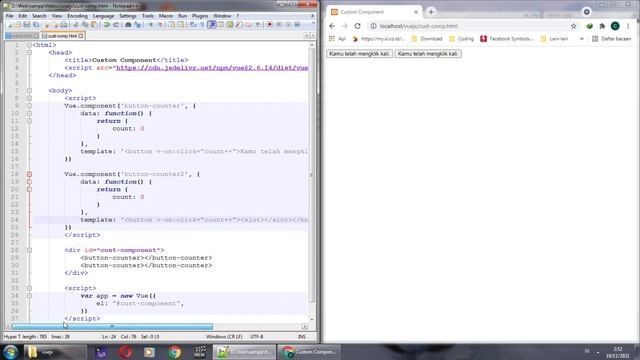Collapse red fold marker at button-counter2 line 18
This screenshot has height=360, width=640.
click(29, 174)
